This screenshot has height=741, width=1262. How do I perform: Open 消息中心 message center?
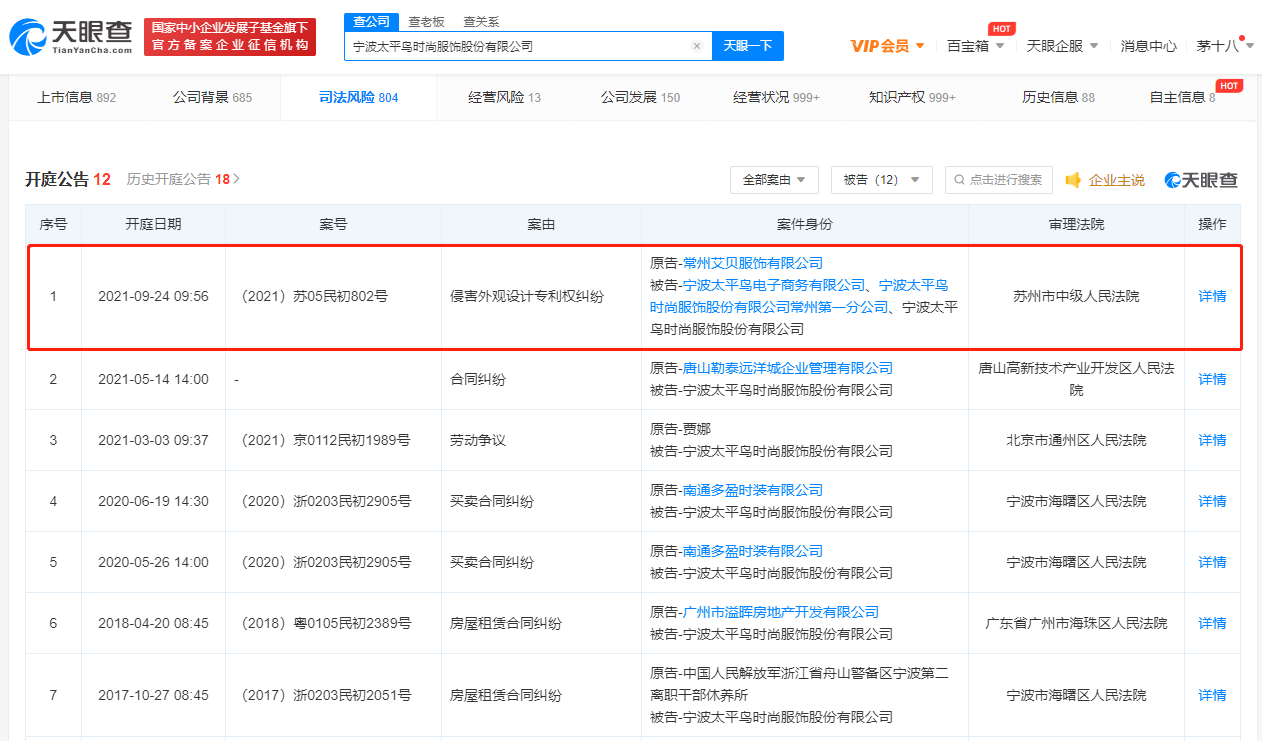pyautogui.click(x=1149, y=45)
